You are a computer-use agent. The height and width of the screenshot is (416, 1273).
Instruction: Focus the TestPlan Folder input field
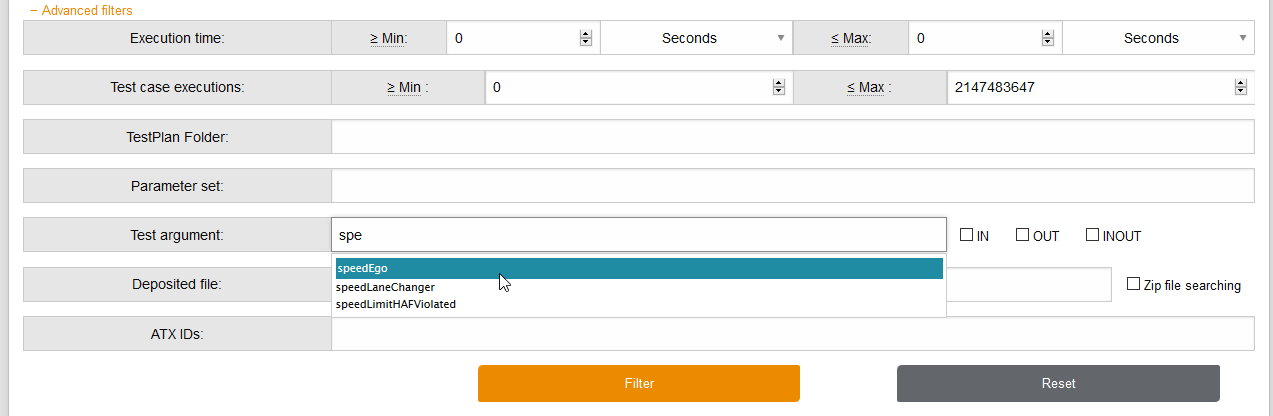pyautogui.click(x=792, y=136)
